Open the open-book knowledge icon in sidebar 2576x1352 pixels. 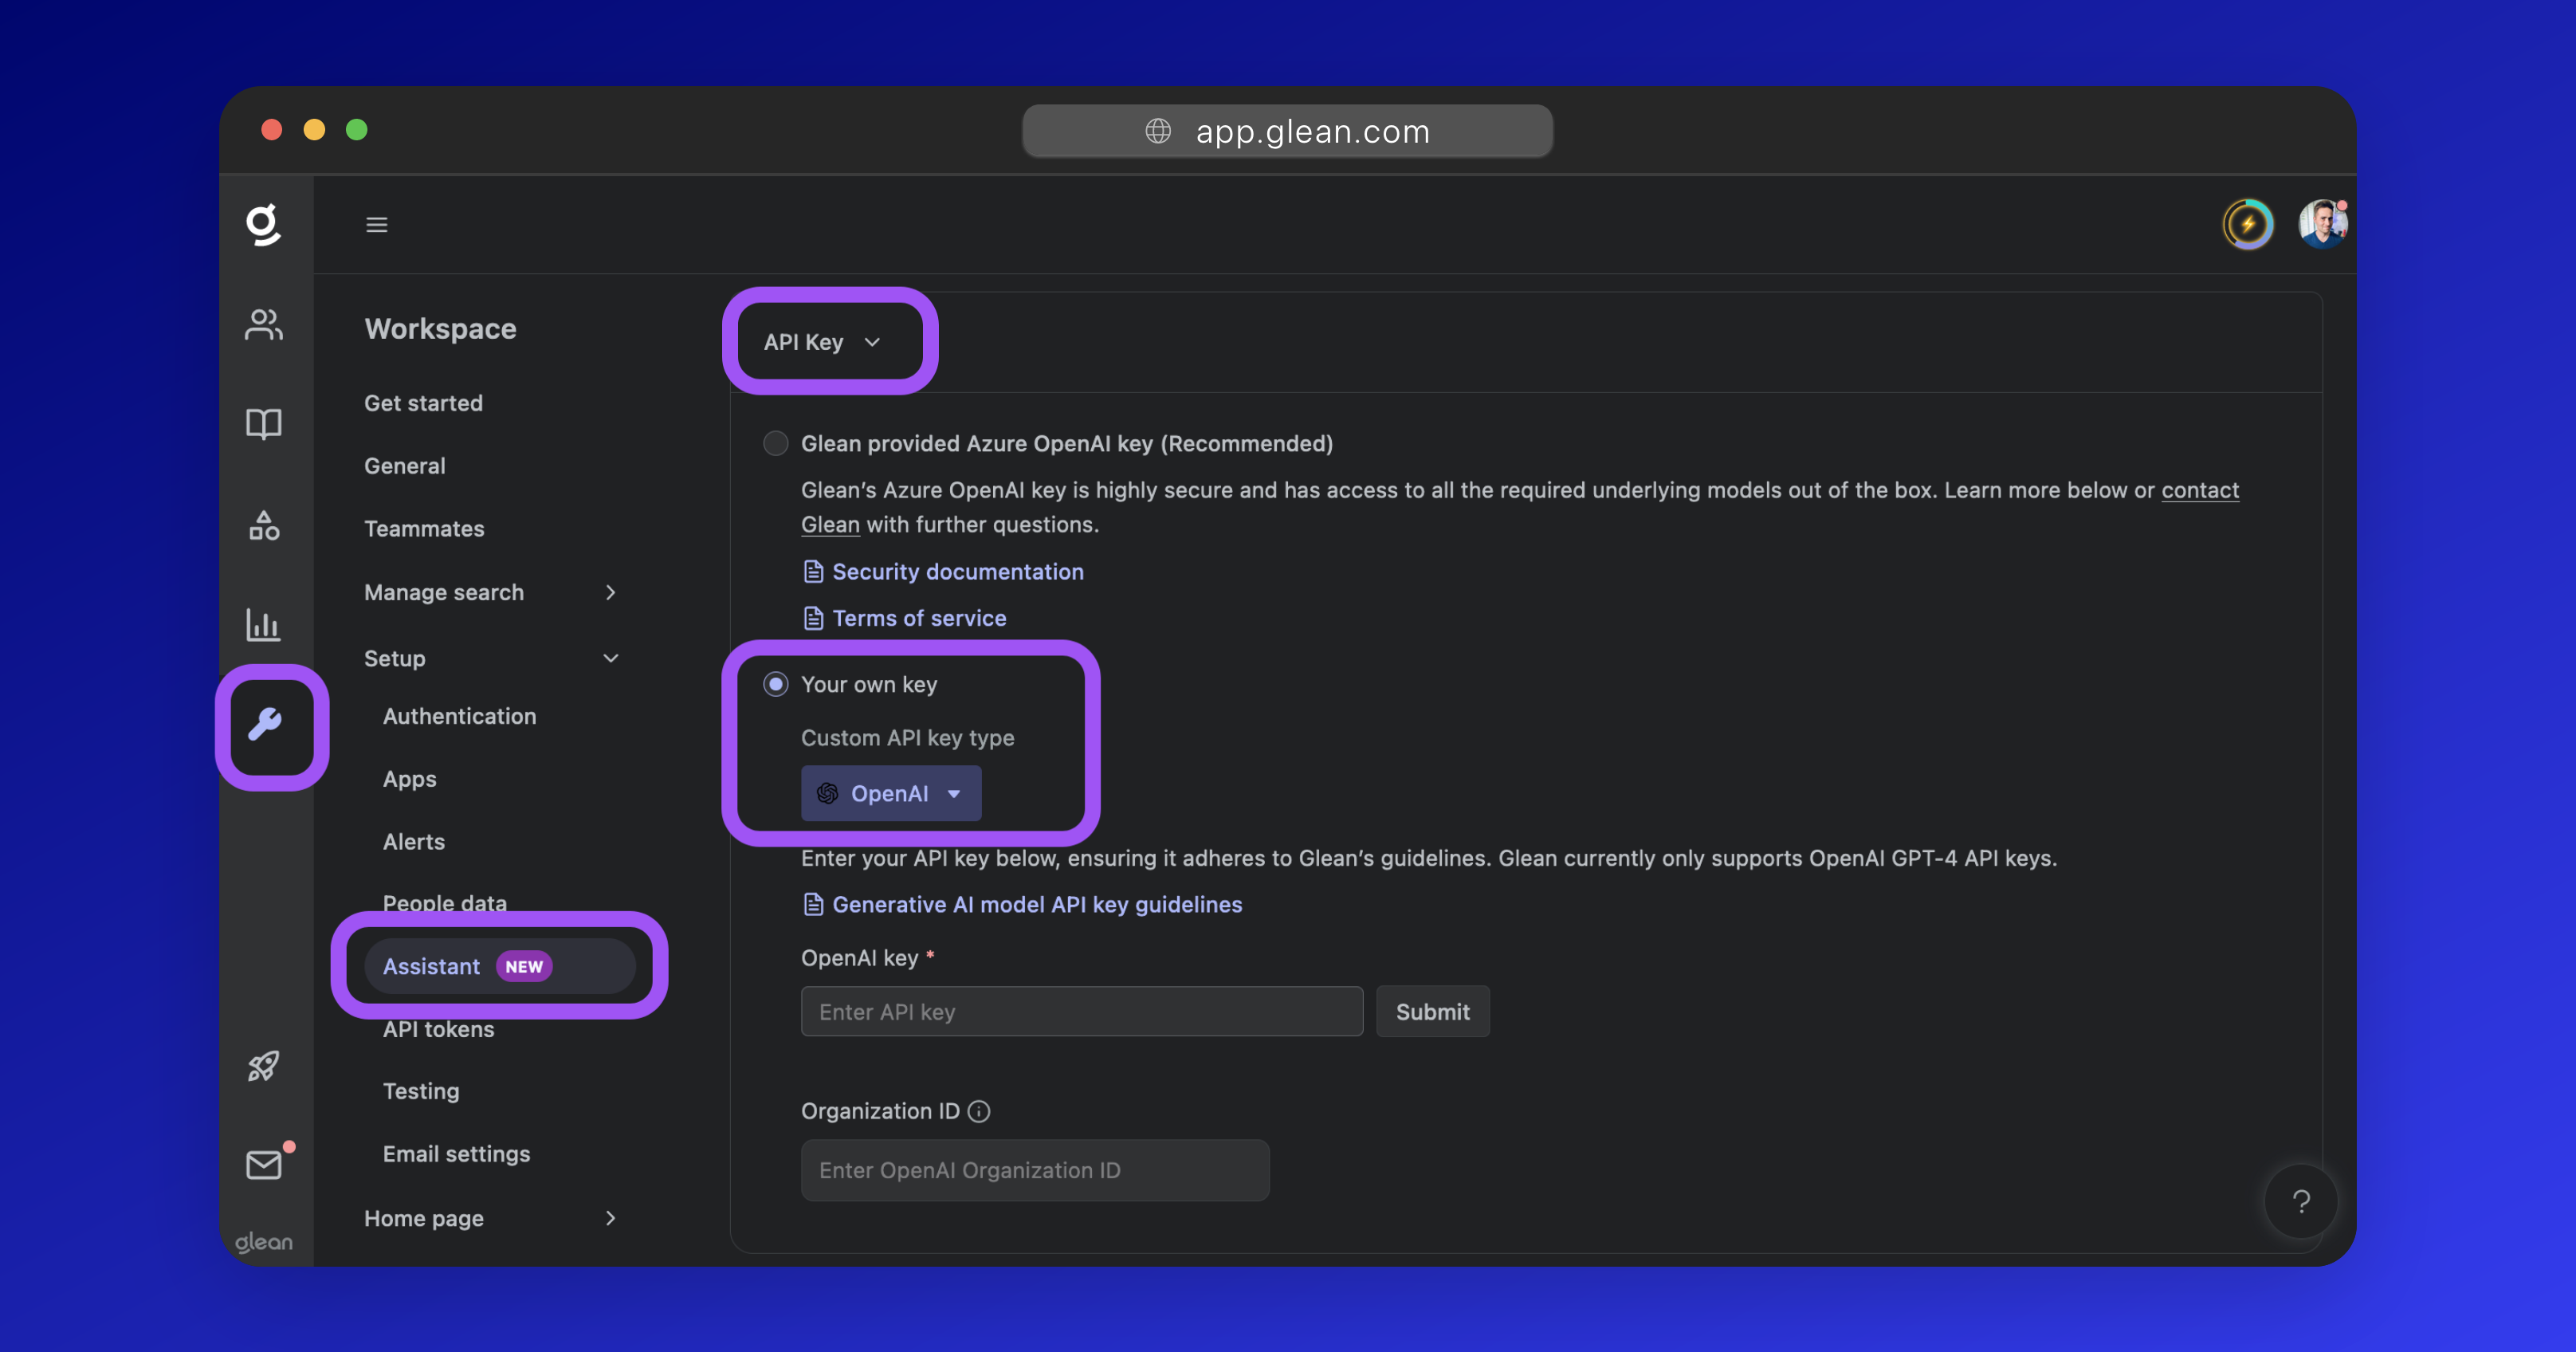[x=263, y=424]
